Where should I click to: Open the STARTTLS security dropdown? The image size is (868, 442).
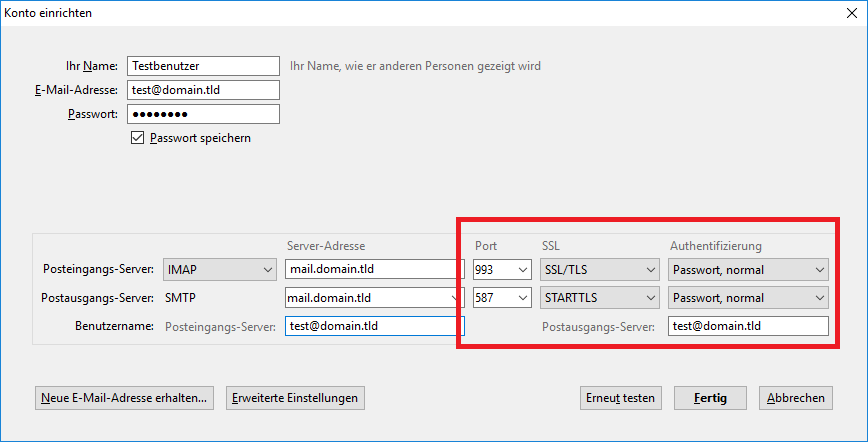point(599,298)
